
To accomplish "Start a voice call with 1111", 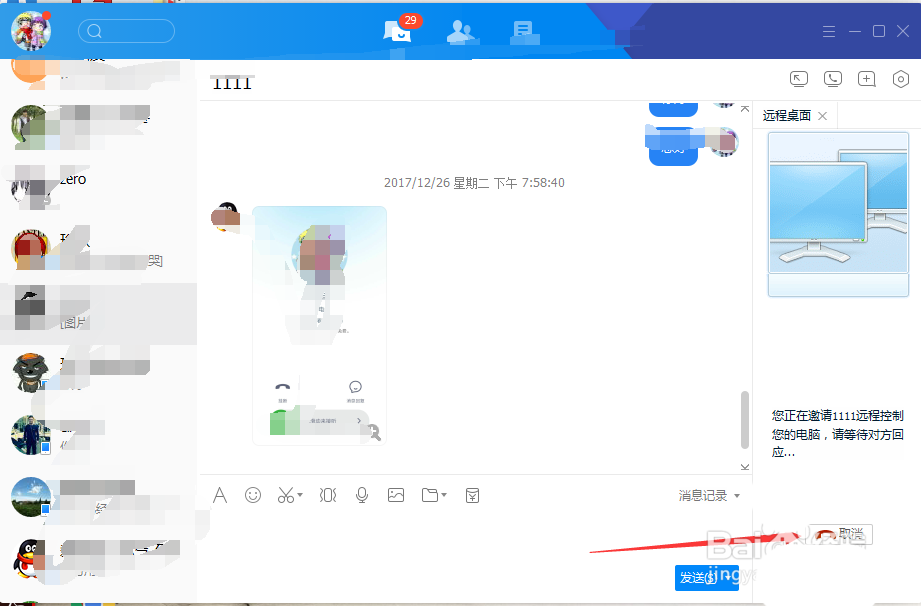I will pyautogui.click(x=832, y=78).
